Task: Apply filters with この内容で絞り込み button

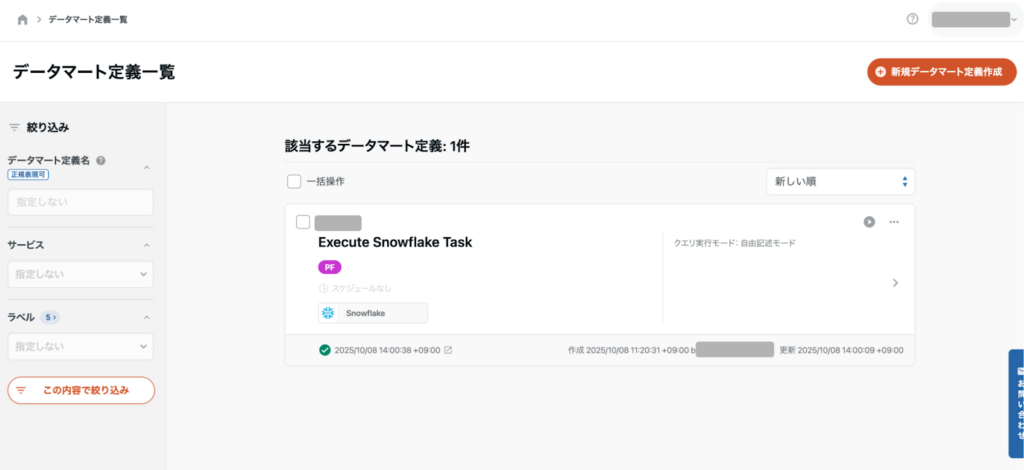Action: tap(81, 390)
